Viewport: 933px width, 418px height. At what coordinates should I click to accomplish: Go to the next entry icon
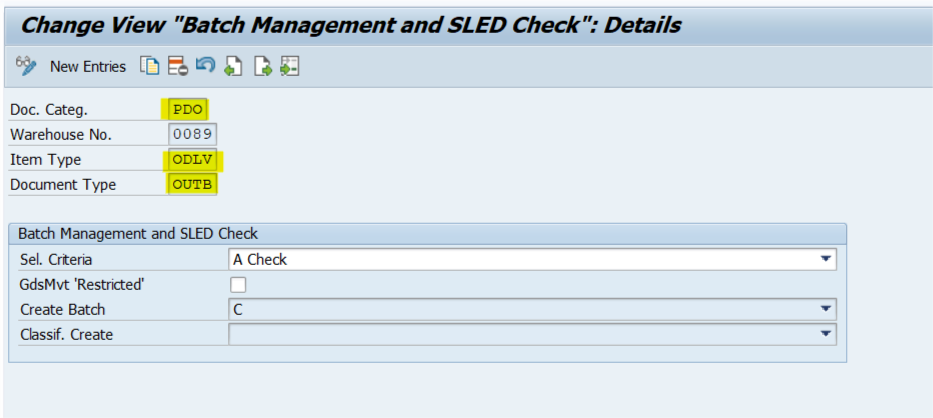click(x=262, y=66)
